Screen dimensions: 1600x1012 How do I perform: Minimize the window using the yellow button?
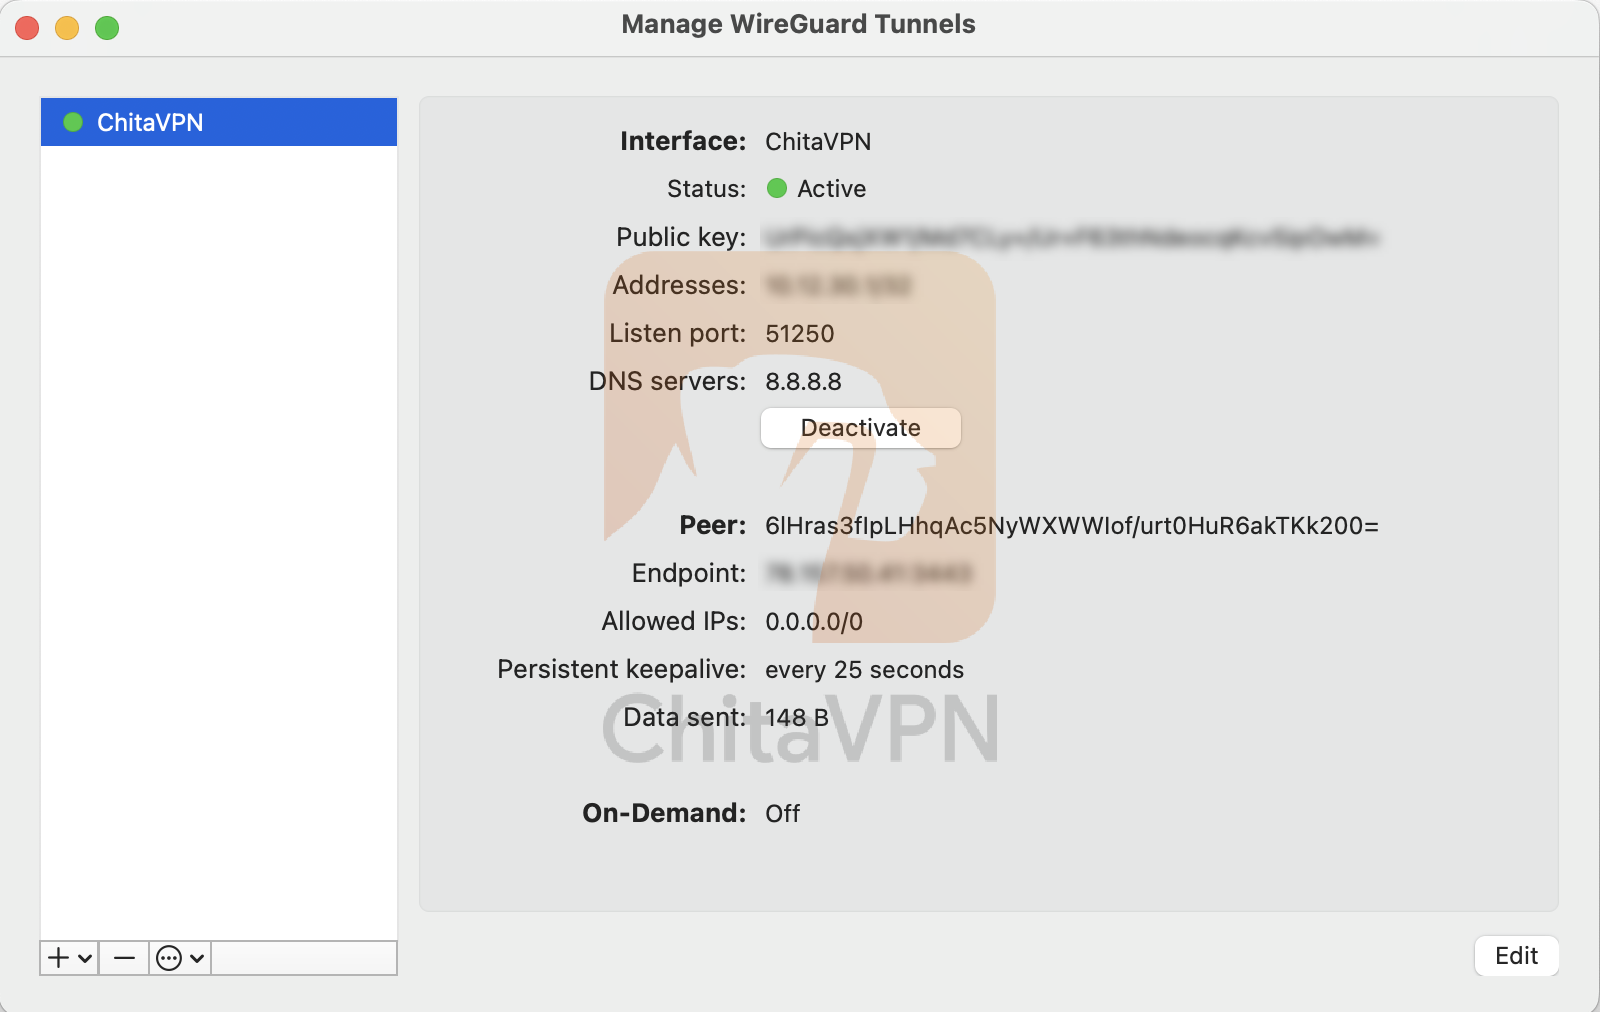pyautogui.click(x=67, y=28)
